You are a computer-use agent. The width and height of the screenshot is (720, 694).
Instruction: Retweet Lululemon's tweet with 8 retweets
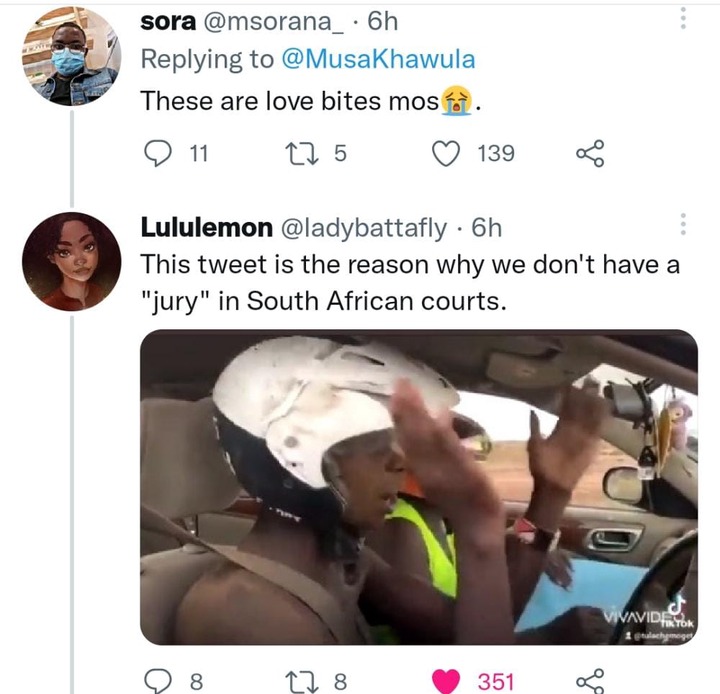coord(301,681)
